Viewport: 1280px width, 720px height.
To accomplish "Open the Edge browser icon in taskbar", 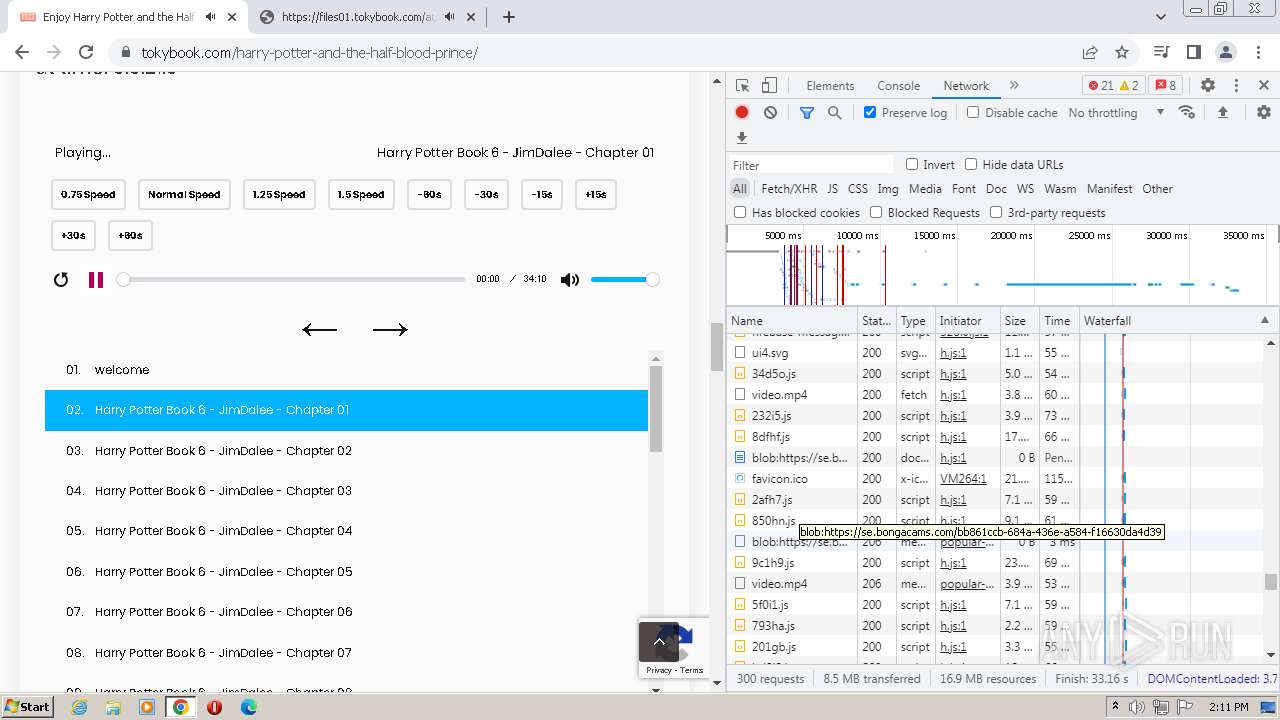I will click(x=248, y=707).
